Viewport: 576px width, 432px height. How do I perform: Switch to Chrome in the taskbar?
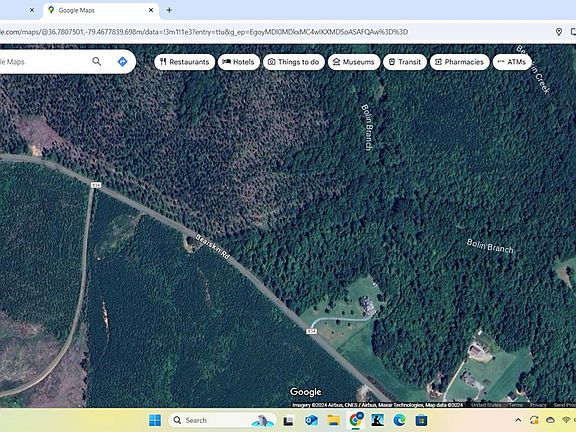click(356, 420)
